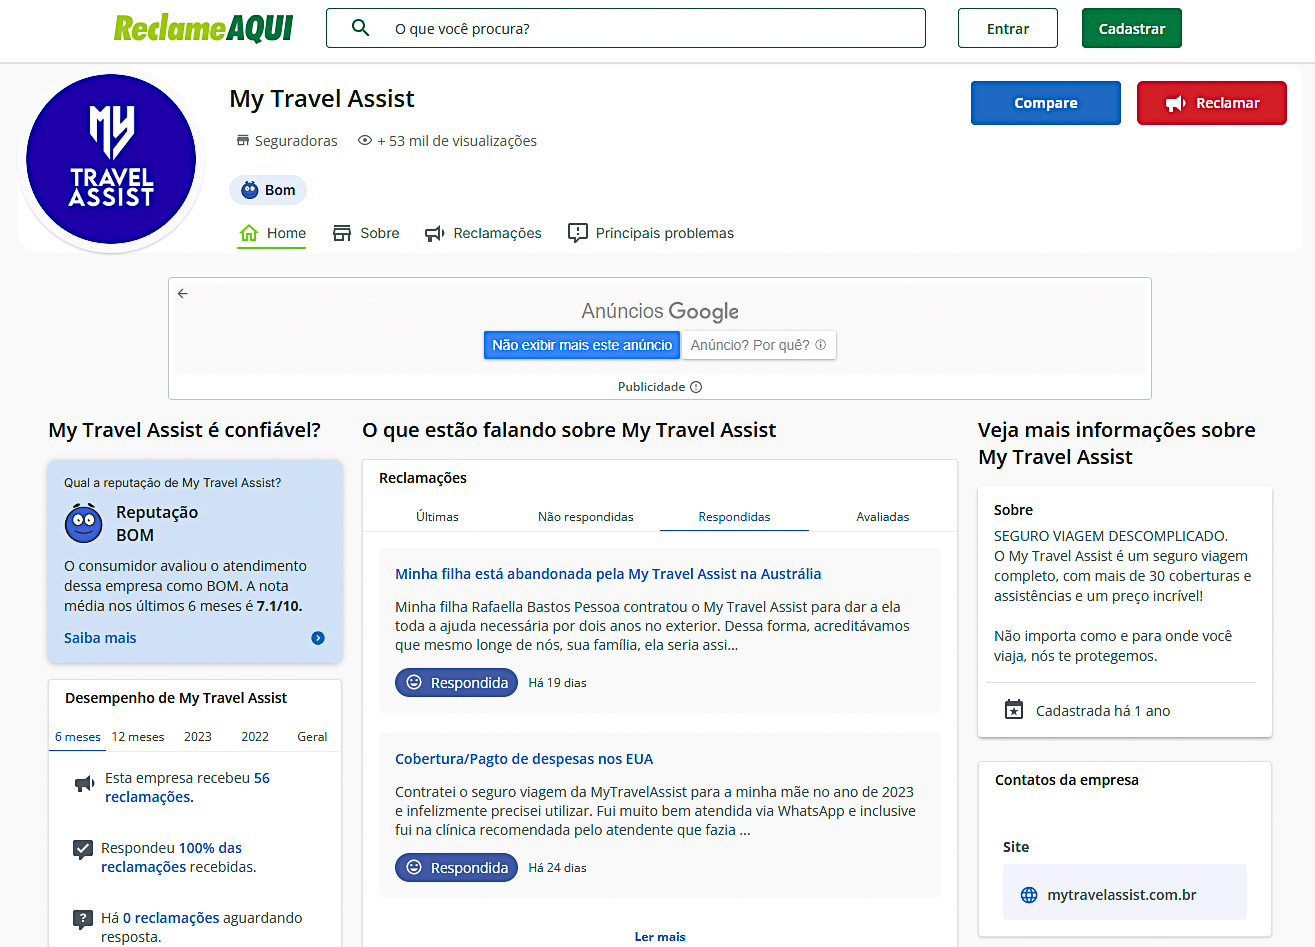Open the Reclamações navigation tab
Screen dimensions: 1315x947
[x=483, y=233]
